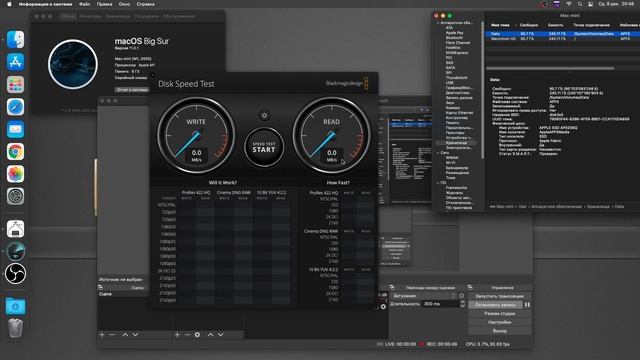
Task: Launch Google Chrome from the Dock
Action: pos(16,152)
